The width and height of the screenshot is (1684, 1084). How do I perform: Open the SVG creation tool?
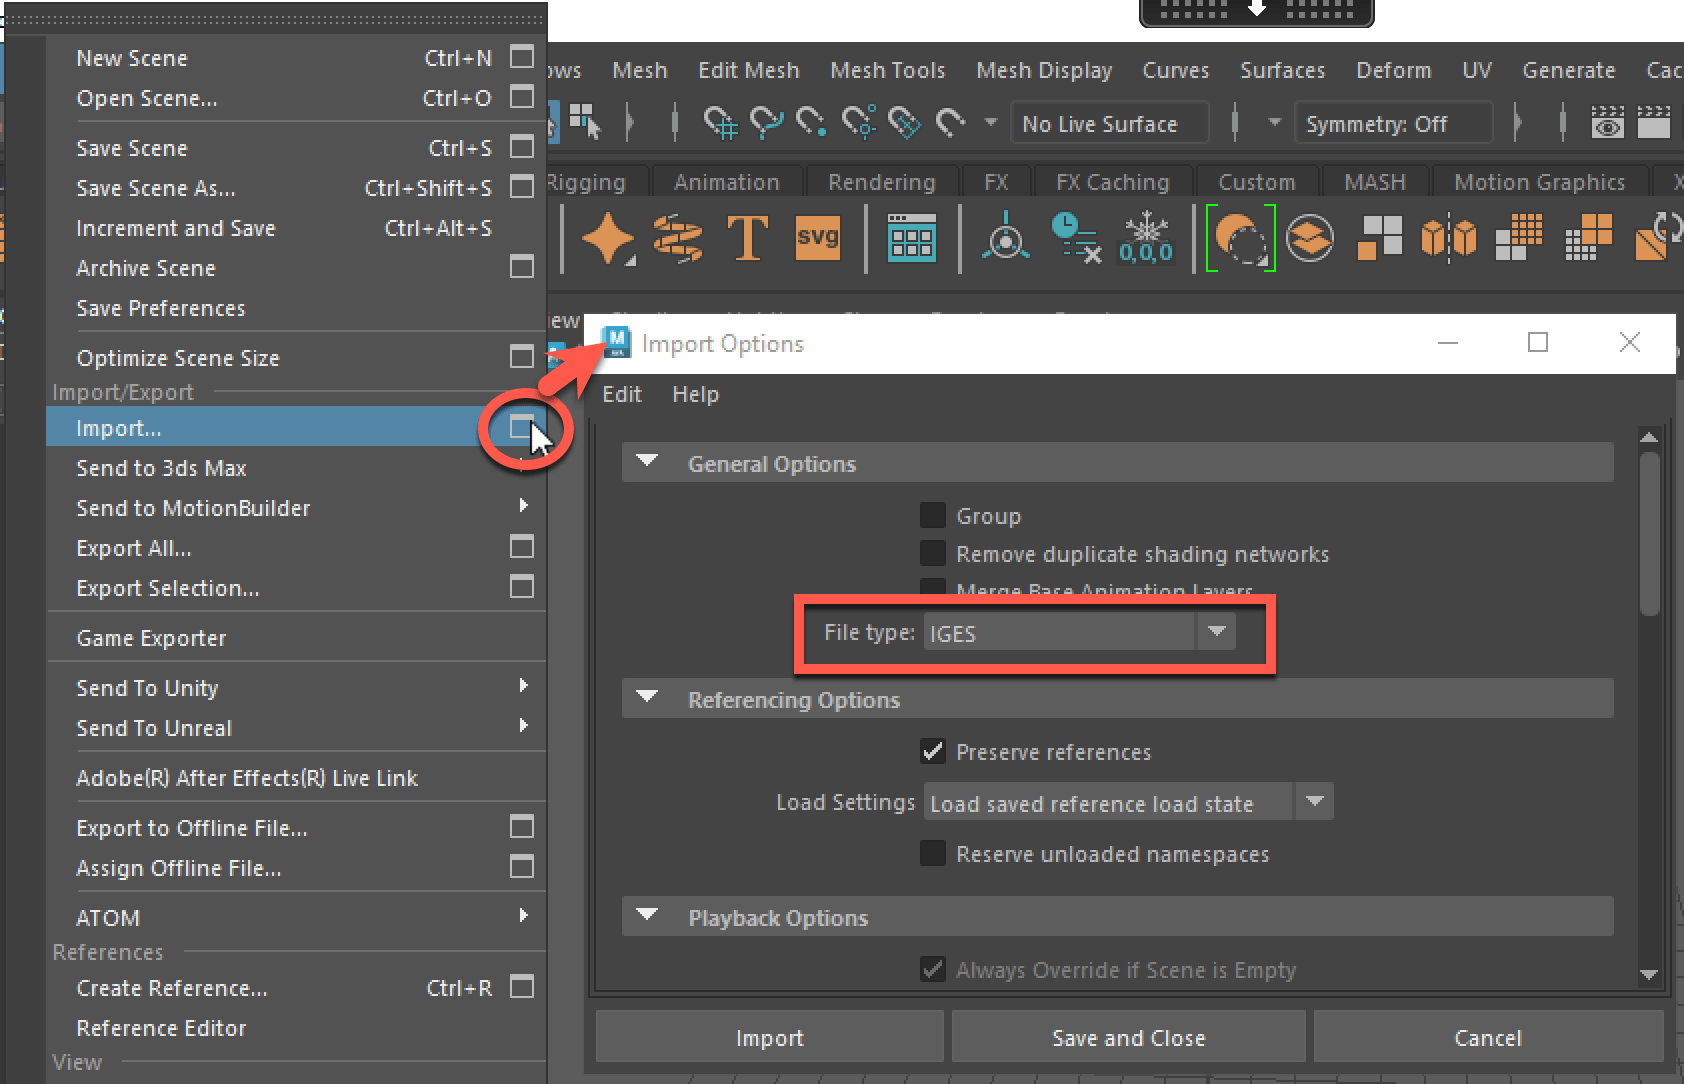(818, 237)
